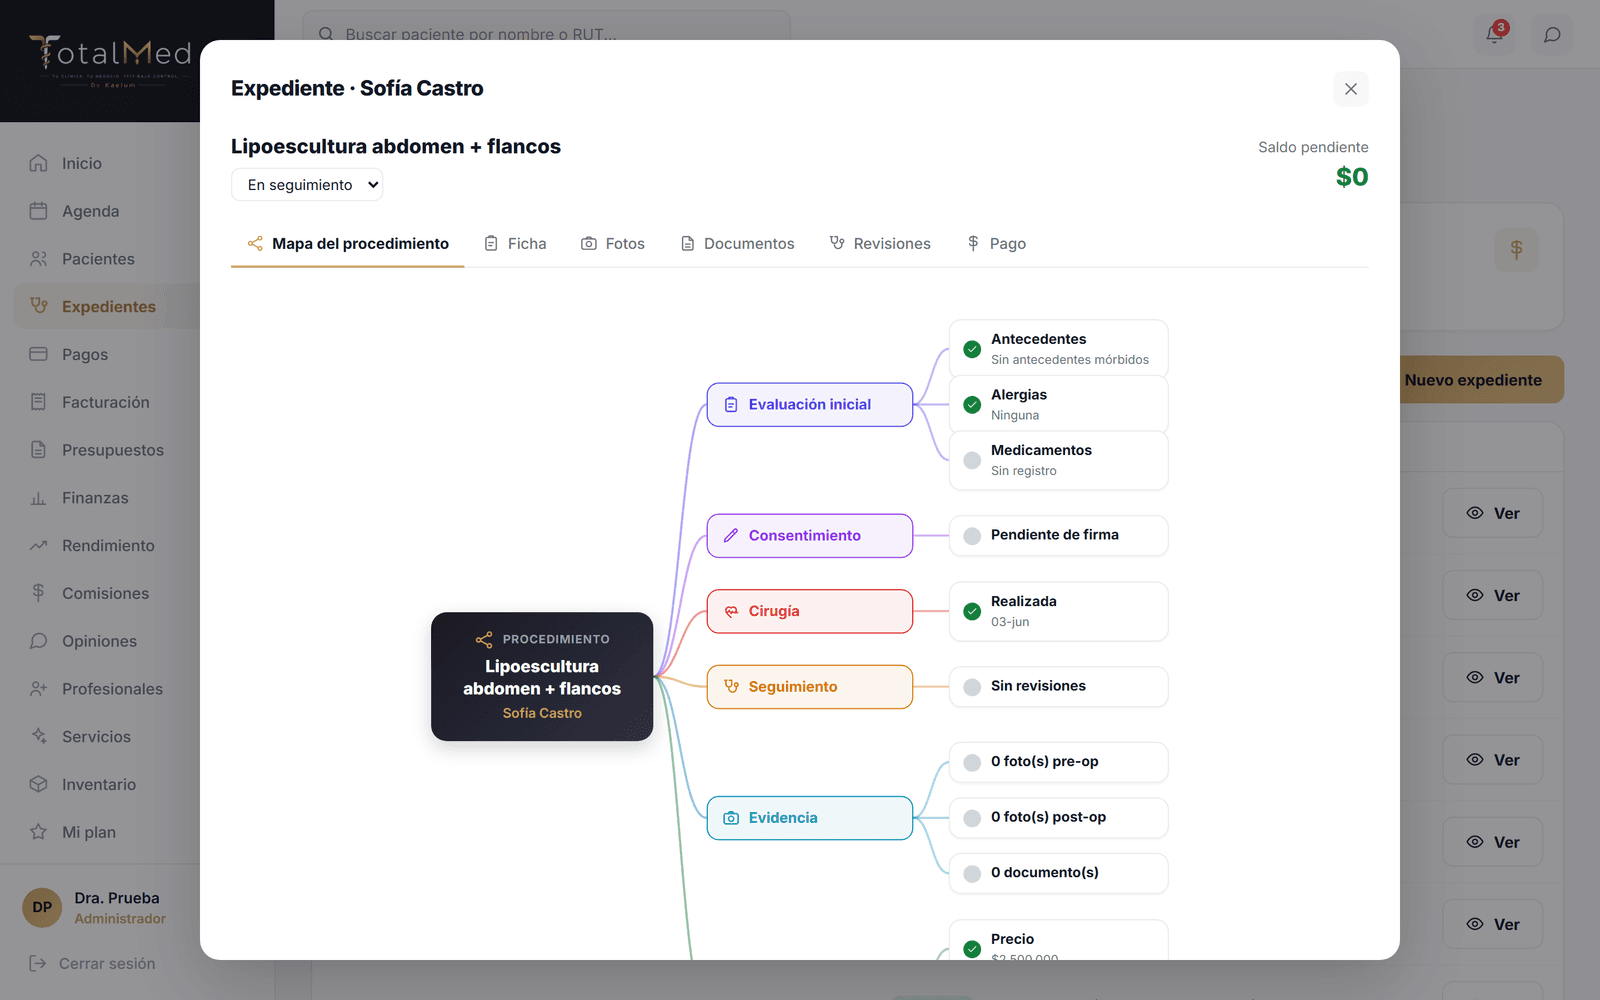The width and height of the screenshot is (1600, 1000).
Task: Click the Consentimiento node
Action: point(810,536)
